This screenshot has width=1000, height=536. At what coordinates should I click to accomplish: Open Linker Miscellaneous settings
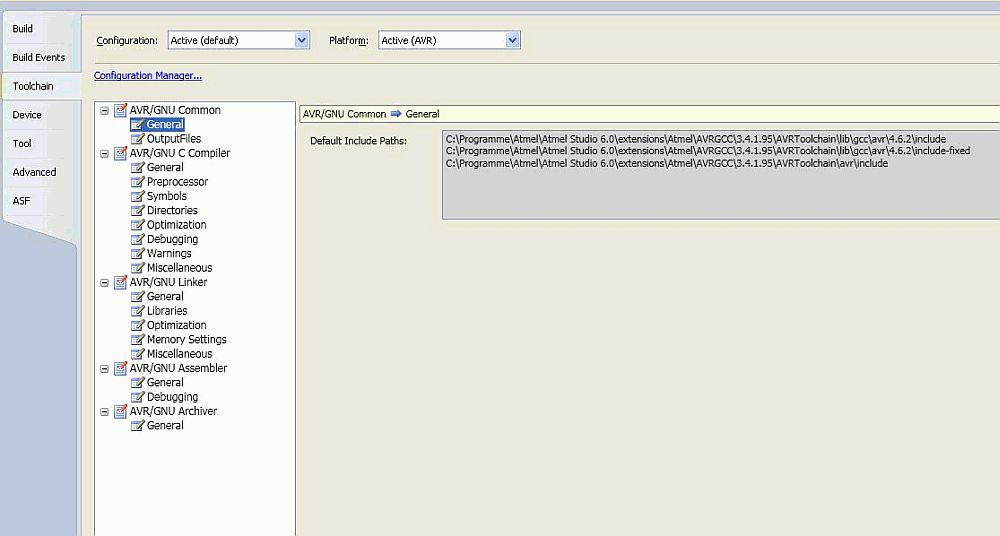(179, 354)
